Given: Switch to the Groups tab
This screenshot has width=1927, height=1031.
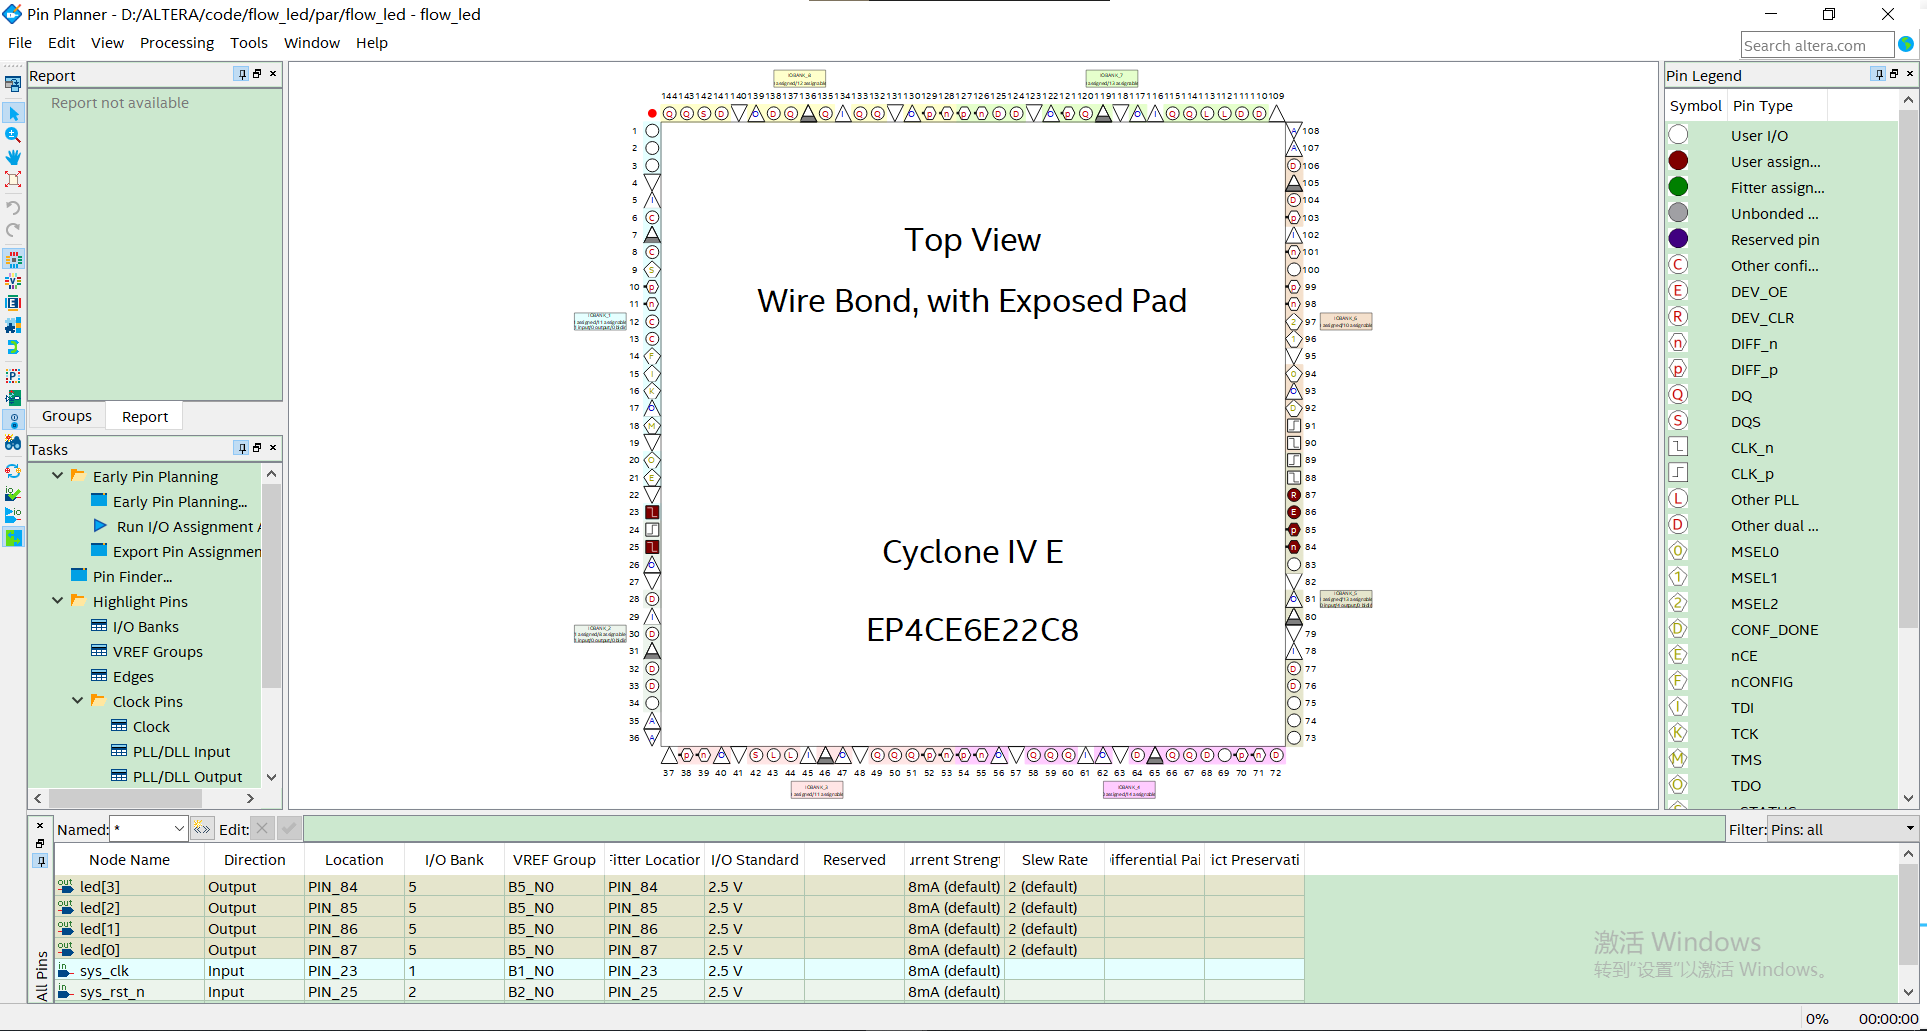Looking at the screenshot, I should [67, 416].
